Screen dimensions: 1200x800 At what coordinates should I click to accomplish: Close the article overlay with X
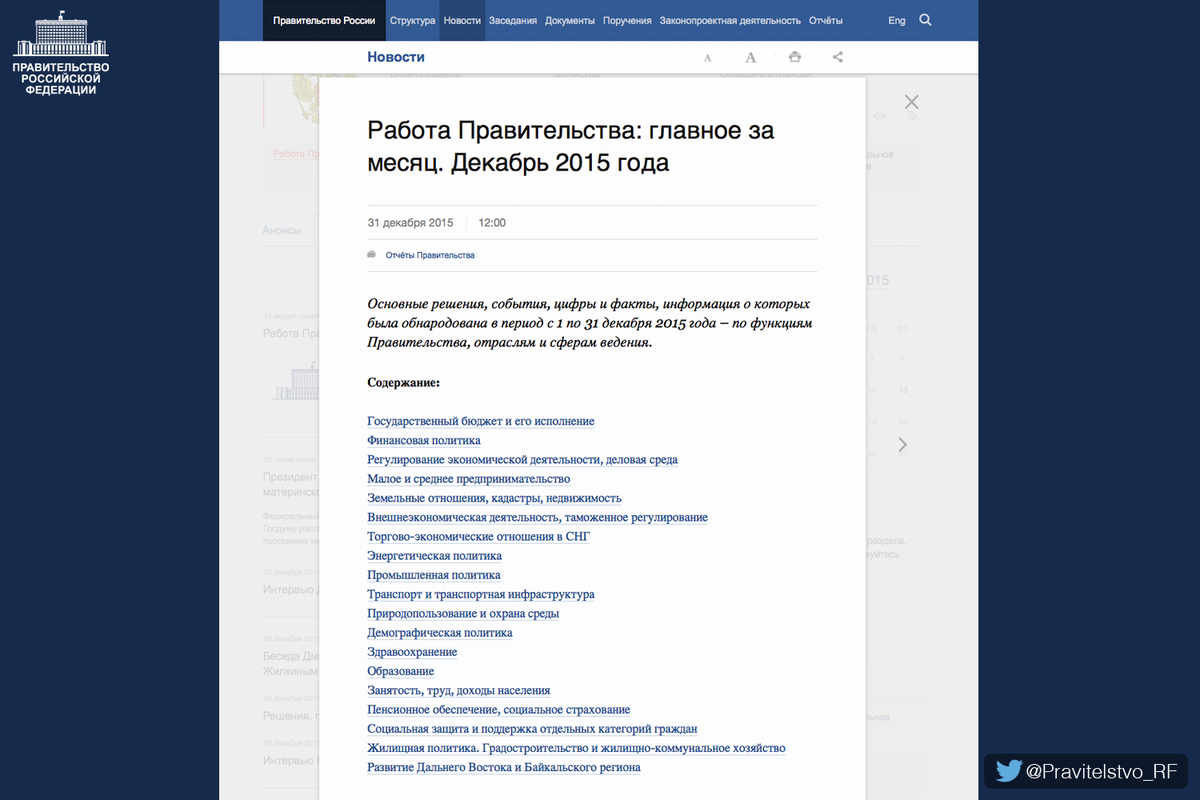(x=911, y=102)
